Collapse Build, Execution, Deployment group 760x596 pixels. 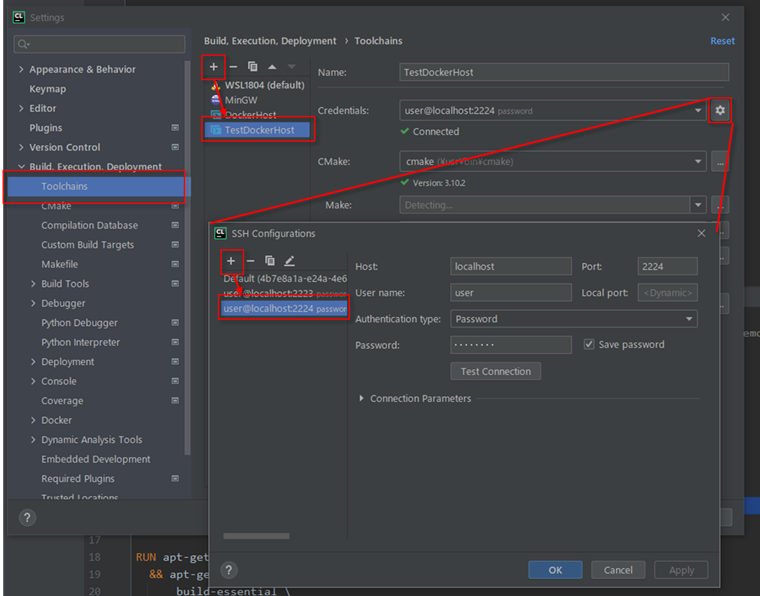(21, 167)
